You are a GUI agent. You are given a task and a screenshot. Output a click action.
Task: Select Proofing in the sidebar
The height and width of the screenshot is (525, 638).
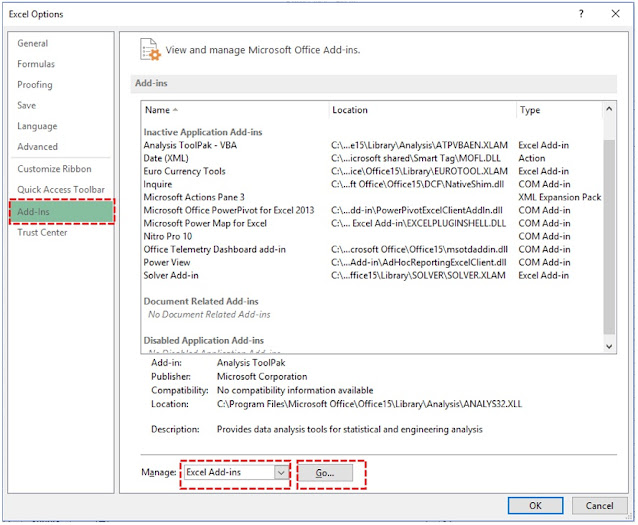(35, 85)
